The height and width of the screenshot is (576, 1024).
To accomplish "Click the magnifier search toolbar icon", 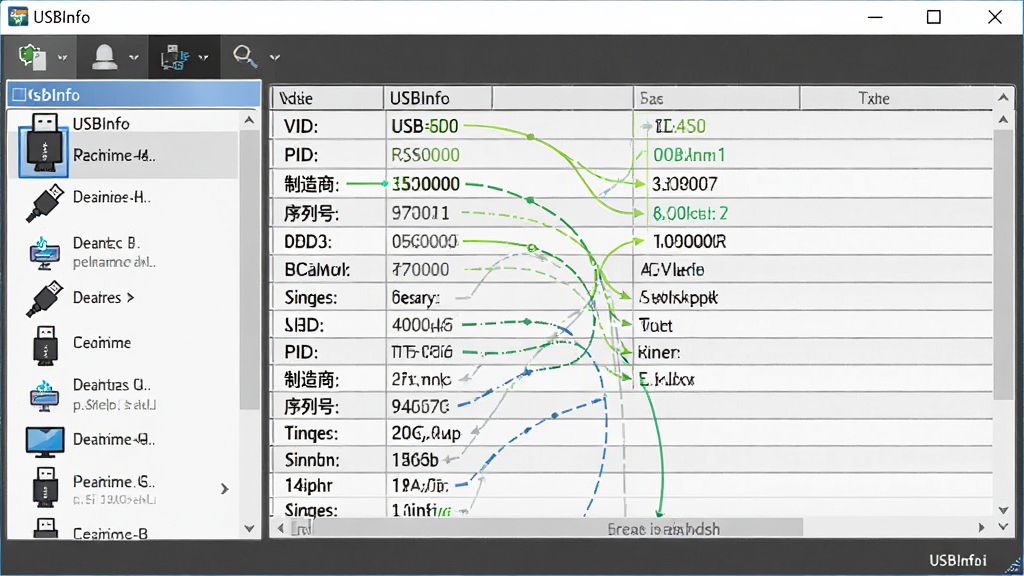I will point(245,57).
